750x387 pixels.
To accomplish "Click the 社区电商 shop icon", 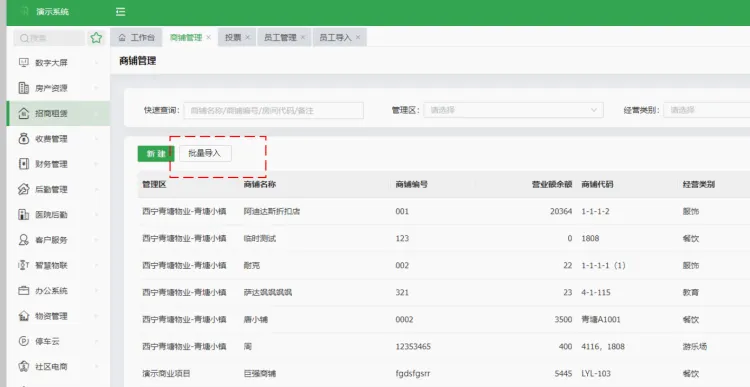I will pos(23,366).
